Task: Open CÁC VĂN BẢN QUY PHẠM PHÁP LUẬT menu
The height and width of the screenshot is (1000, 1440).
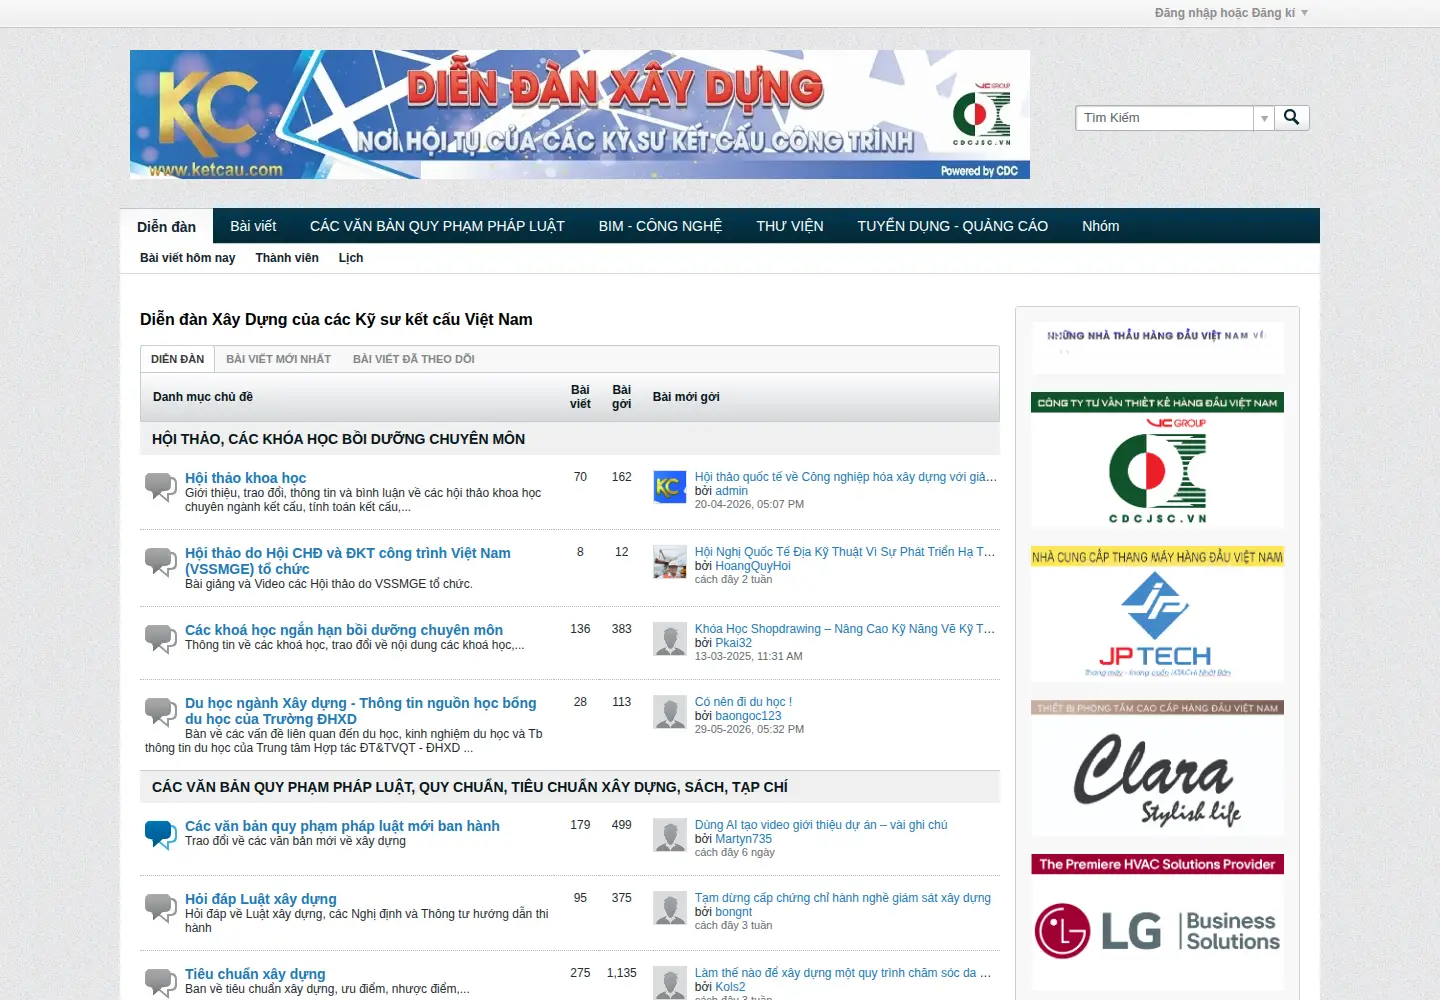Action: click(437, 226)
